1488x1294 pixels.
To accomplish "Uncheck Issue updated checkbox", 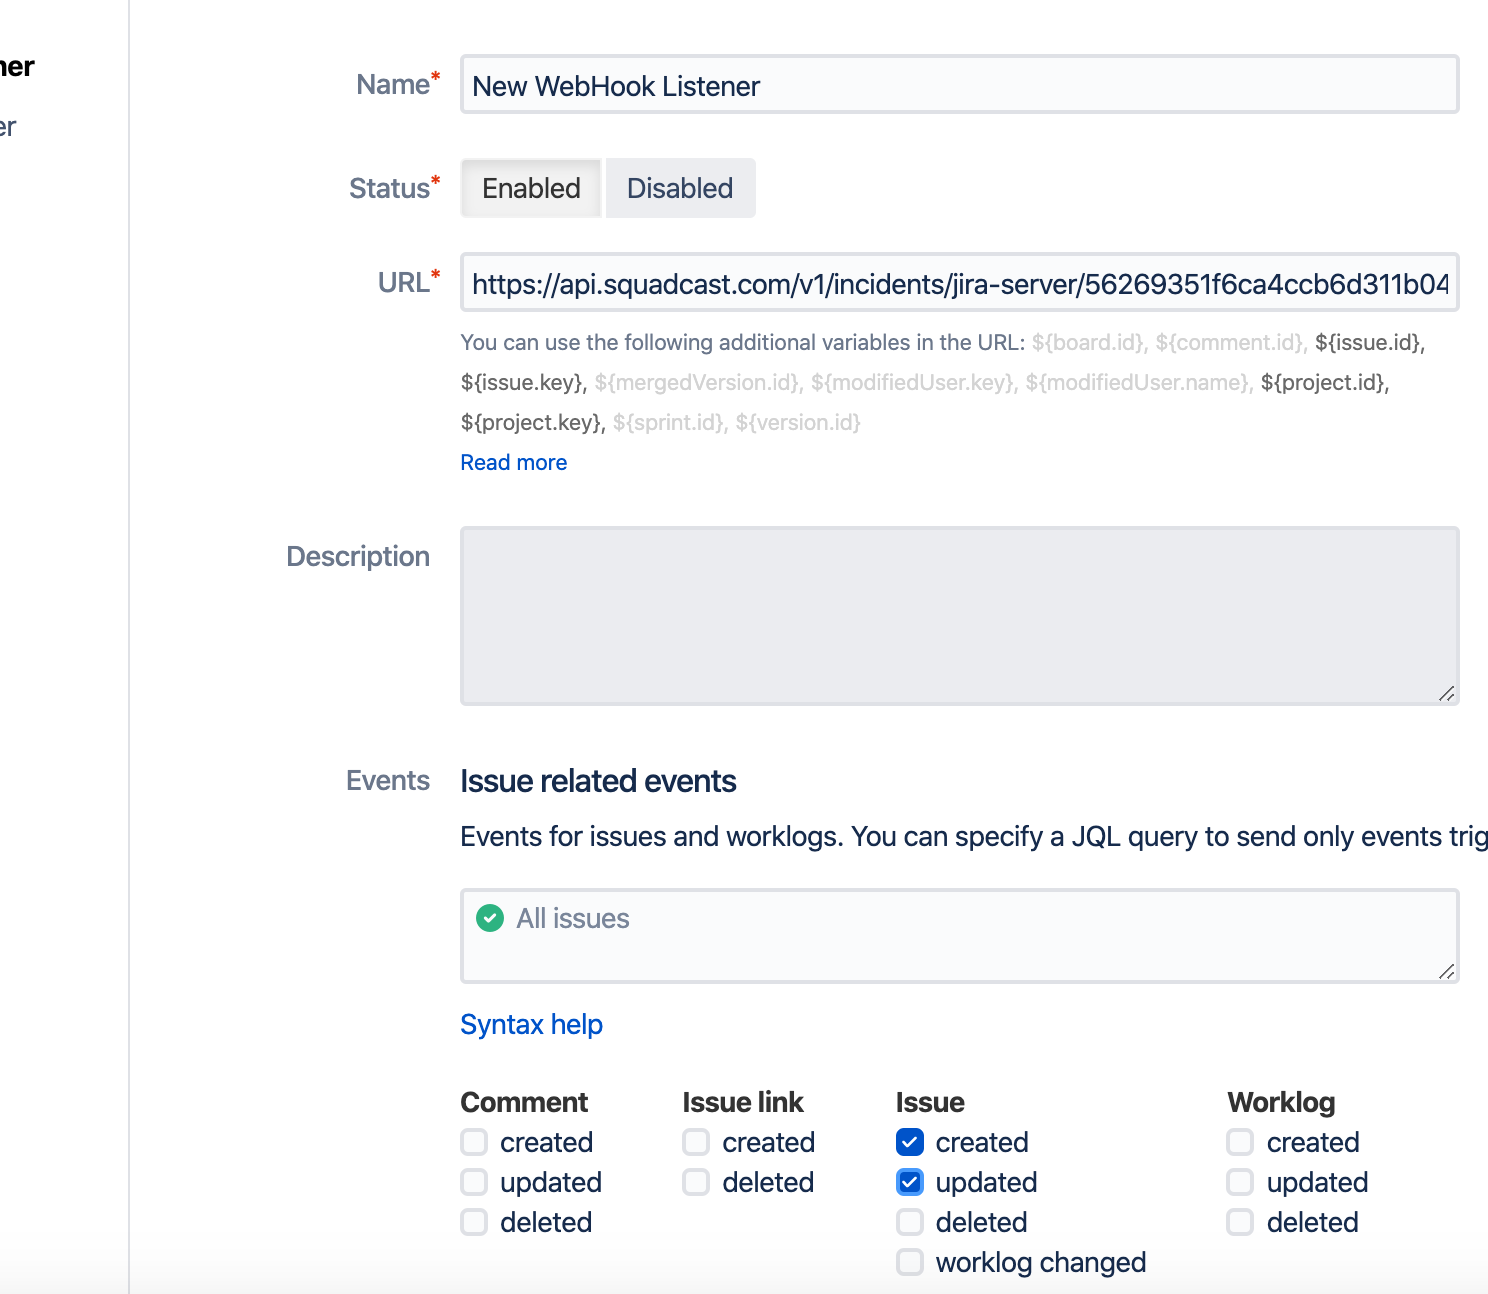I will coord(910,1182).
